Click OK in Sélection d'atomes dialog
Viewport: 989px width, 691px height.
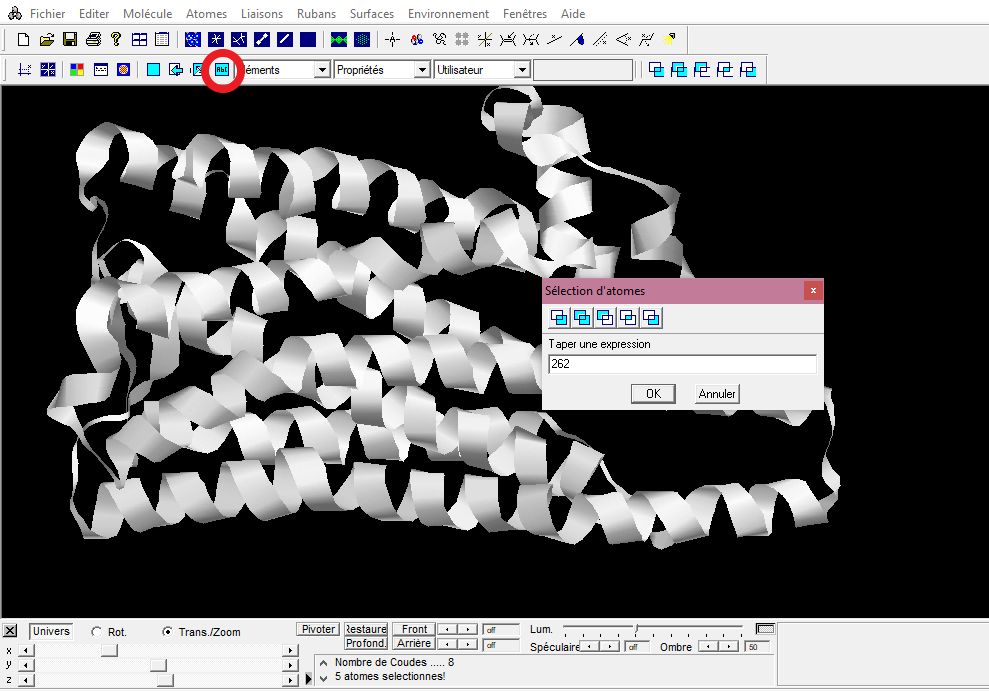point(653,394)
